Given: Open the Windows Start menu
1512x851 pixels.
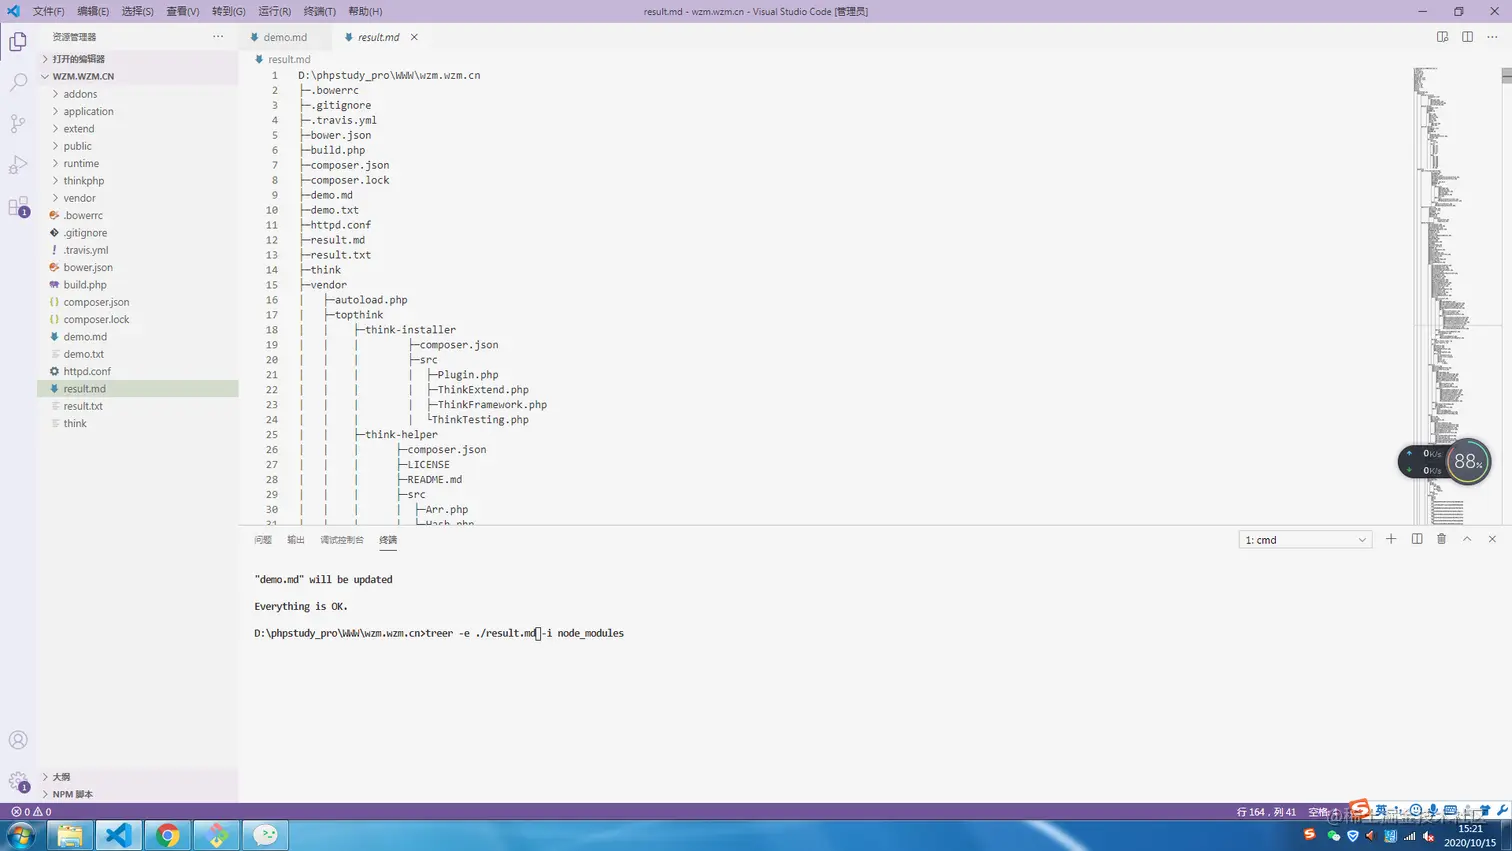Looking at the screenshot, I should pos(21,835).
